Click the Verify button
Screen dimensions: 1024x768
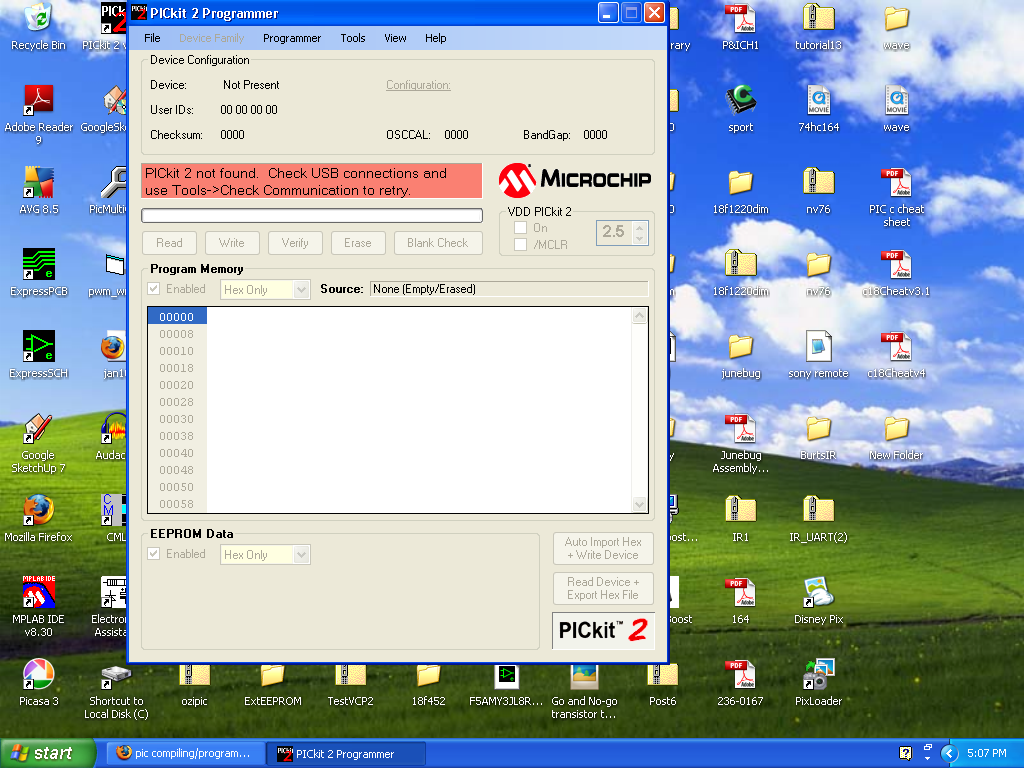tap(295, 243)
